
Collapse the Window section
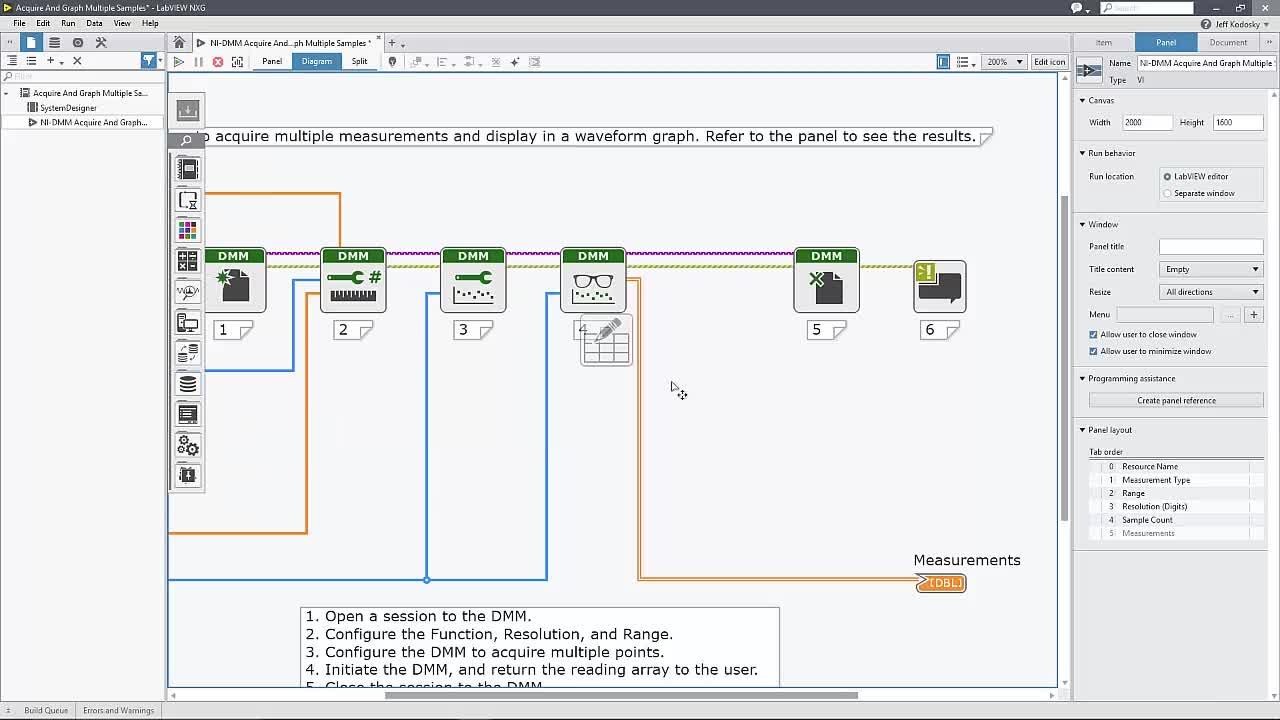pos(1082,224)
